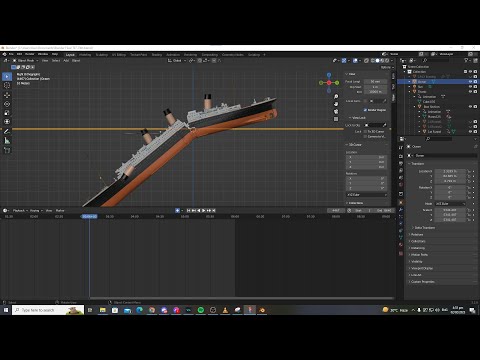Toggle visibility eye of selected Ocean row
The image size is (480, 360).
(470, 81)
